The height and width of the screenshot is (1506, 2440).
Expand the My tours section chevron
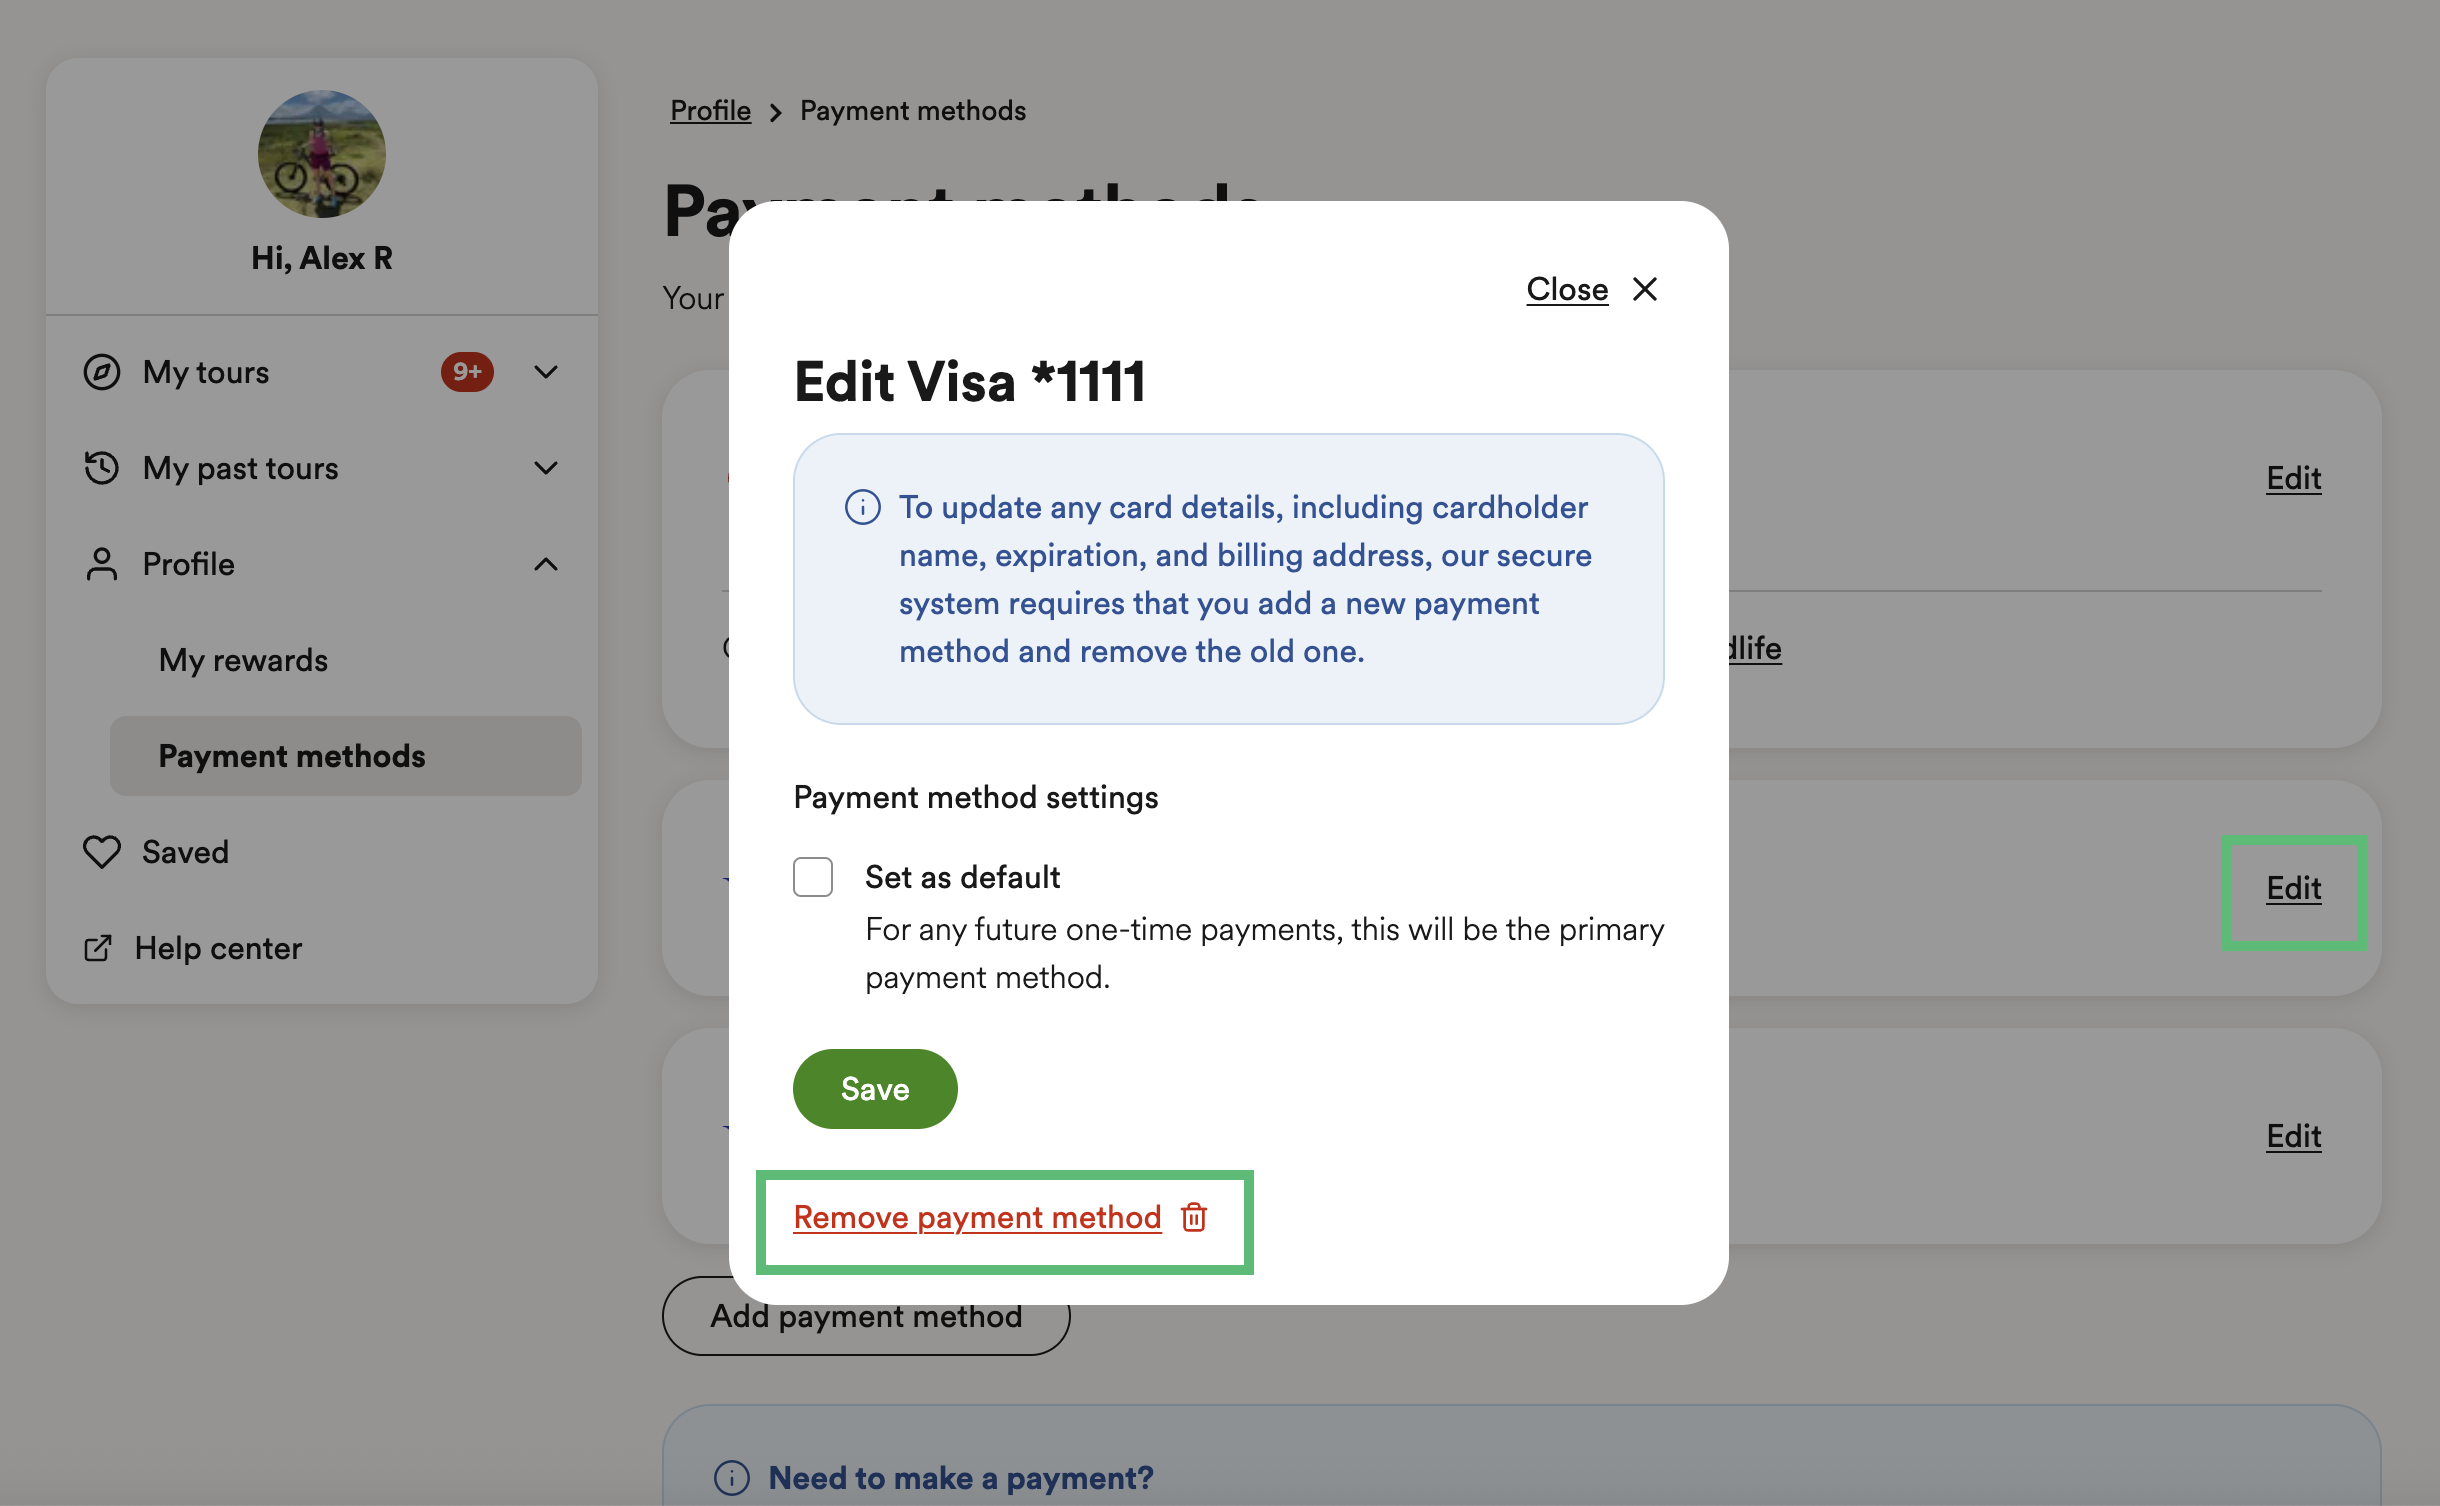coord(546,372)
